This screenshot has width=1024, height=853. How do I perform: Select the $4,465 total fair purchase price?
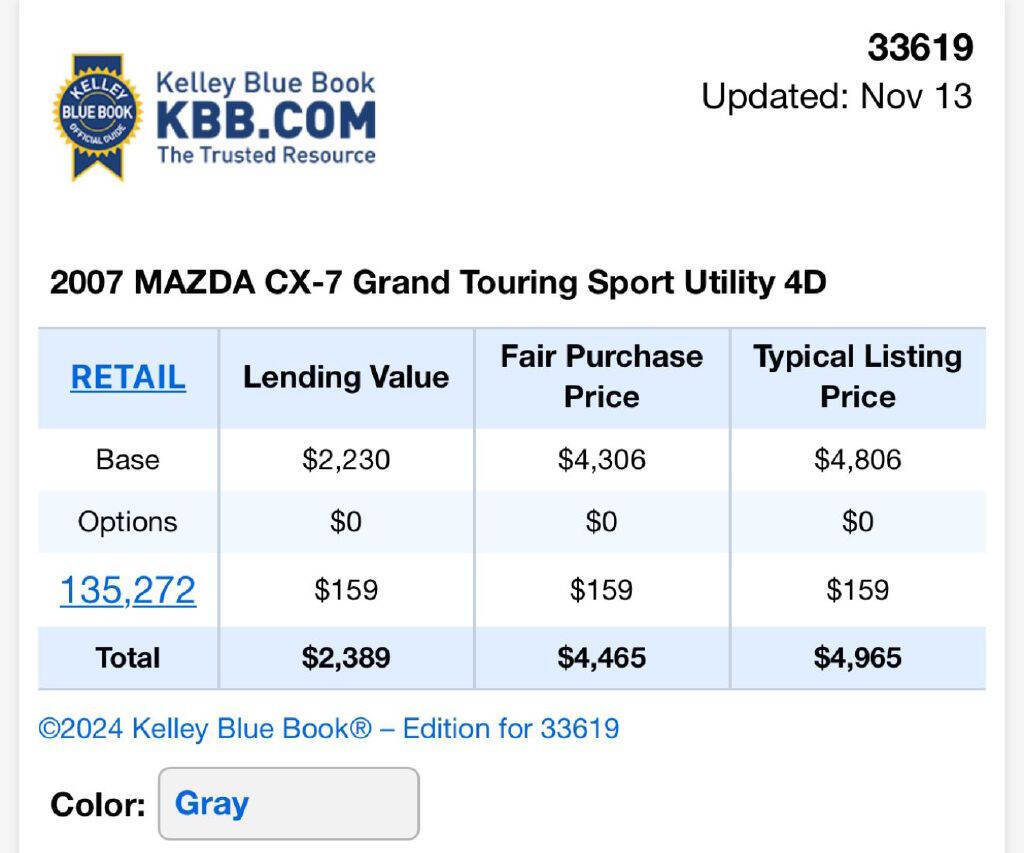click(x=601, y=658)
